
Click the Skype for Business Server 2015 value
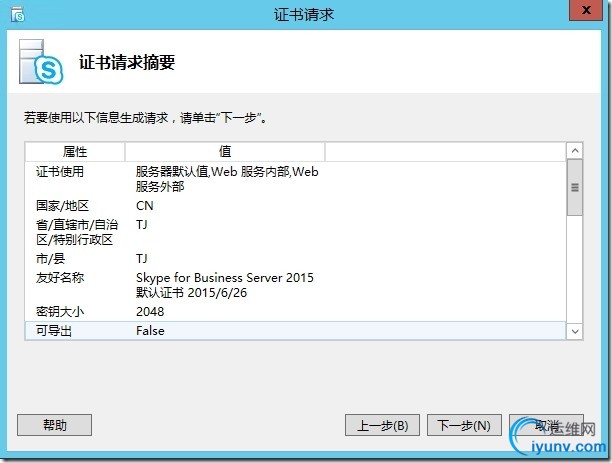225,285
